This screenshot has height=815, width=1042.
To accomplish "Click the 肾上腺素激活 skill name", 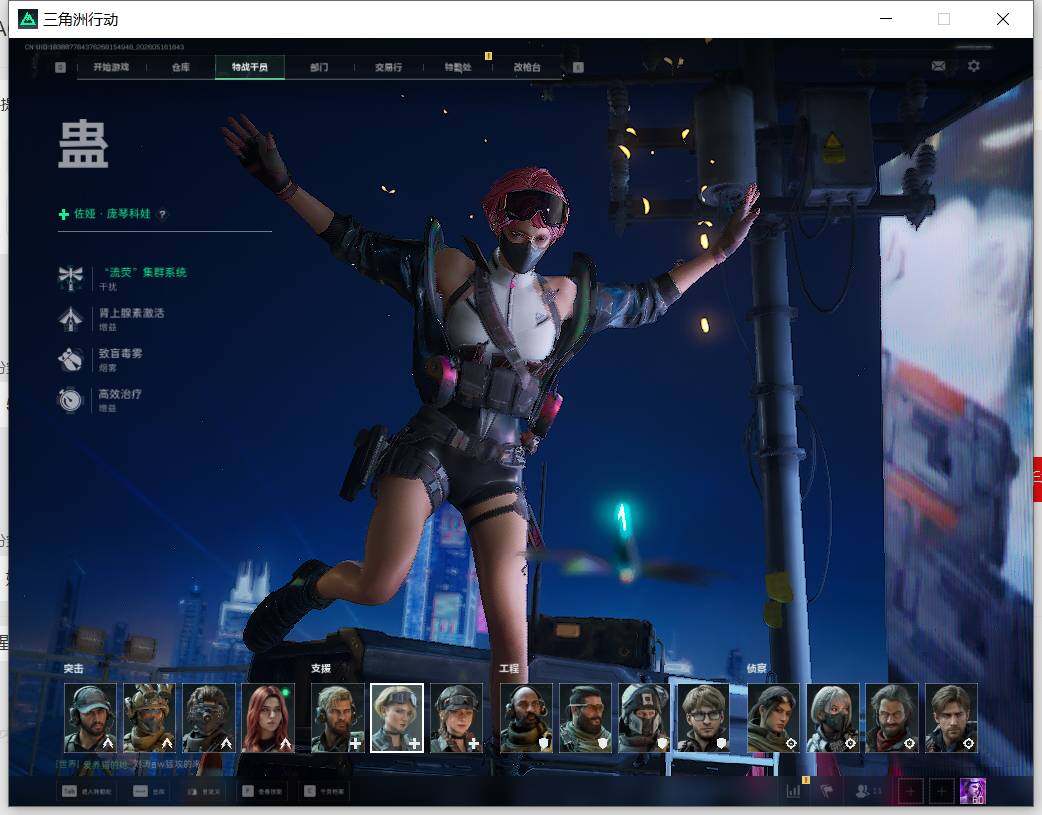I will tap(132, 313).
